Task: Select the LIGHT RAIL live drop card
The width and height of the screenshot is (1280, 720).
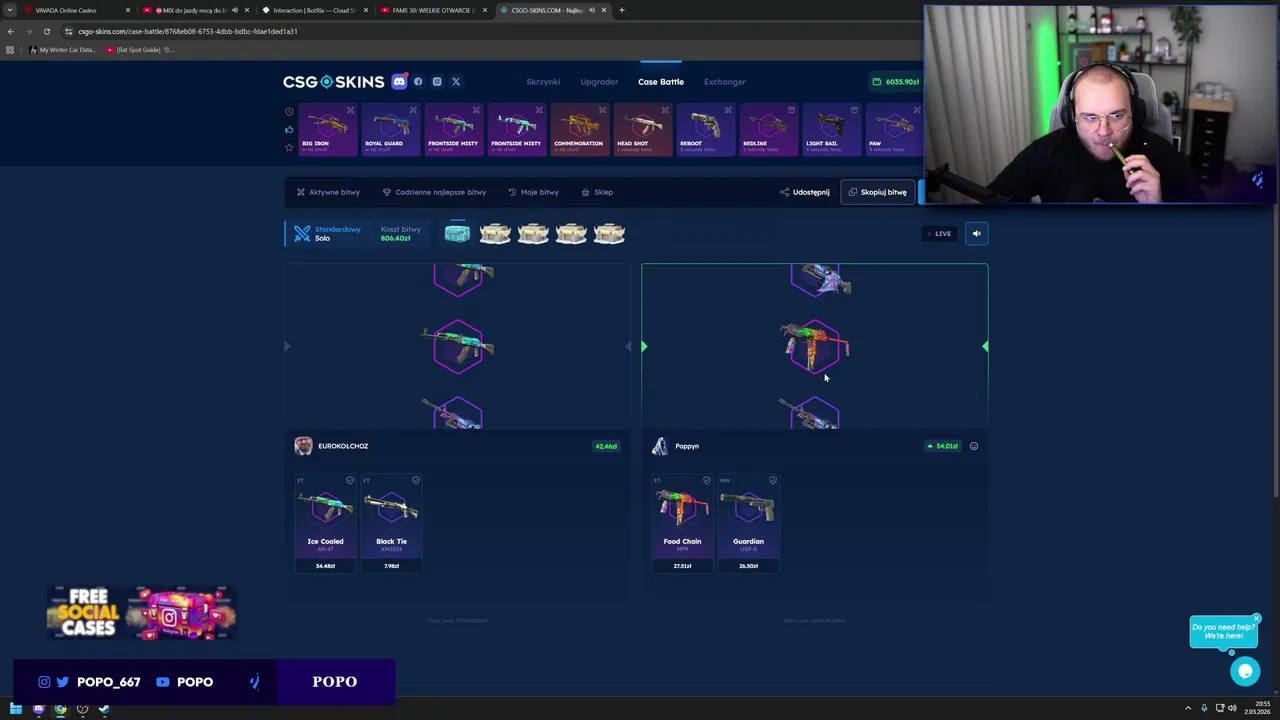Action: [831, 129]
